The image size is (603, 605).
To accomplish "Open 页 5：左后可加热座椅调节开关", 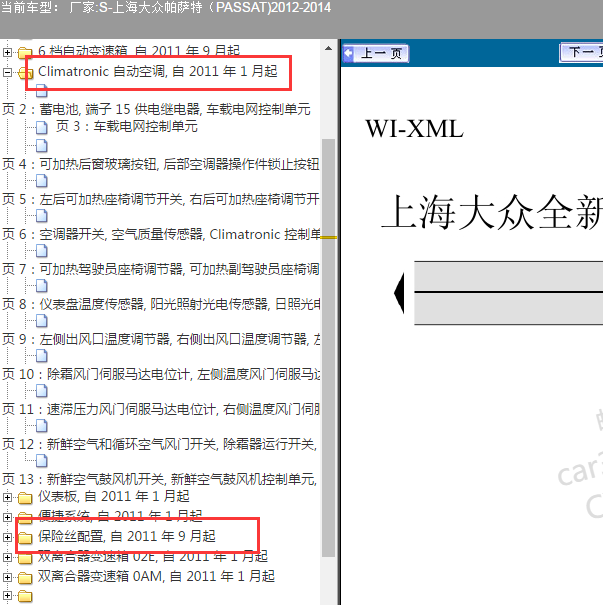I will 160,199.
